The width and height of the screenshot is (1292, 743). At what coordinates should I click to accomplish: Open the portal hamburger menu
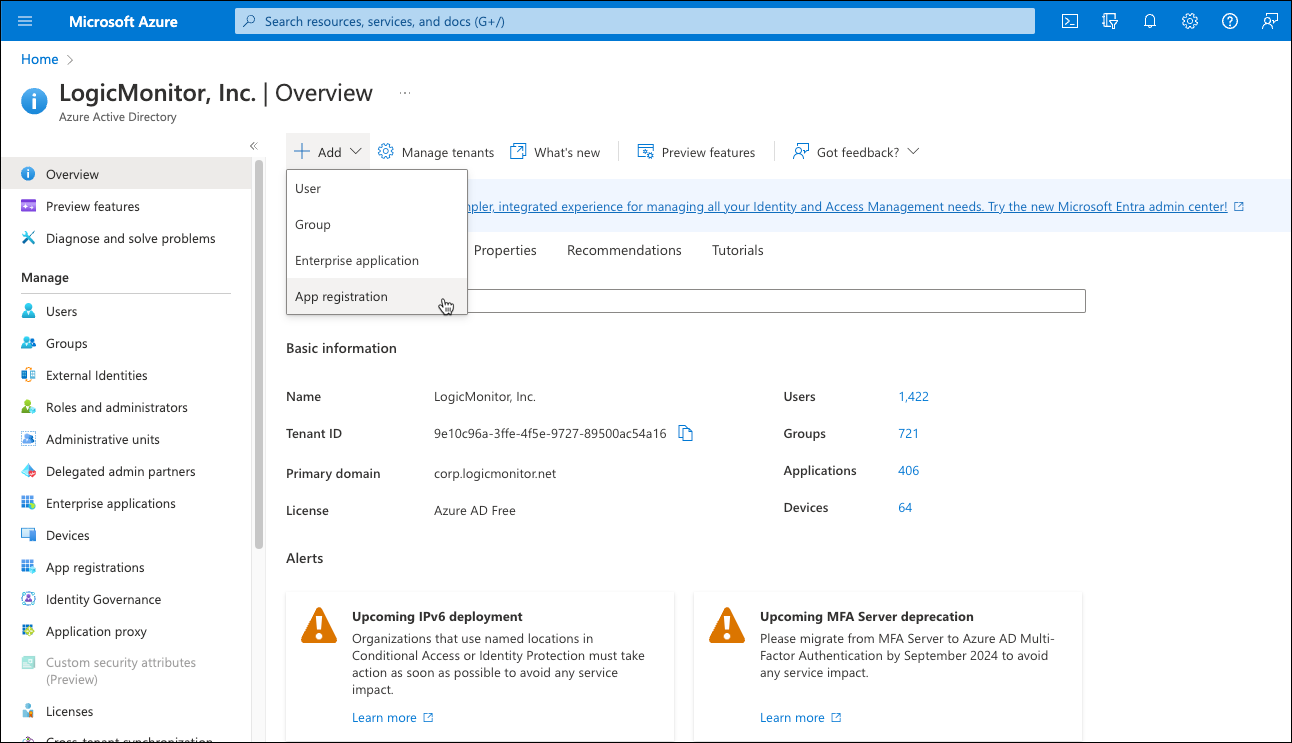pyautogui.click(x=25, y=21)
